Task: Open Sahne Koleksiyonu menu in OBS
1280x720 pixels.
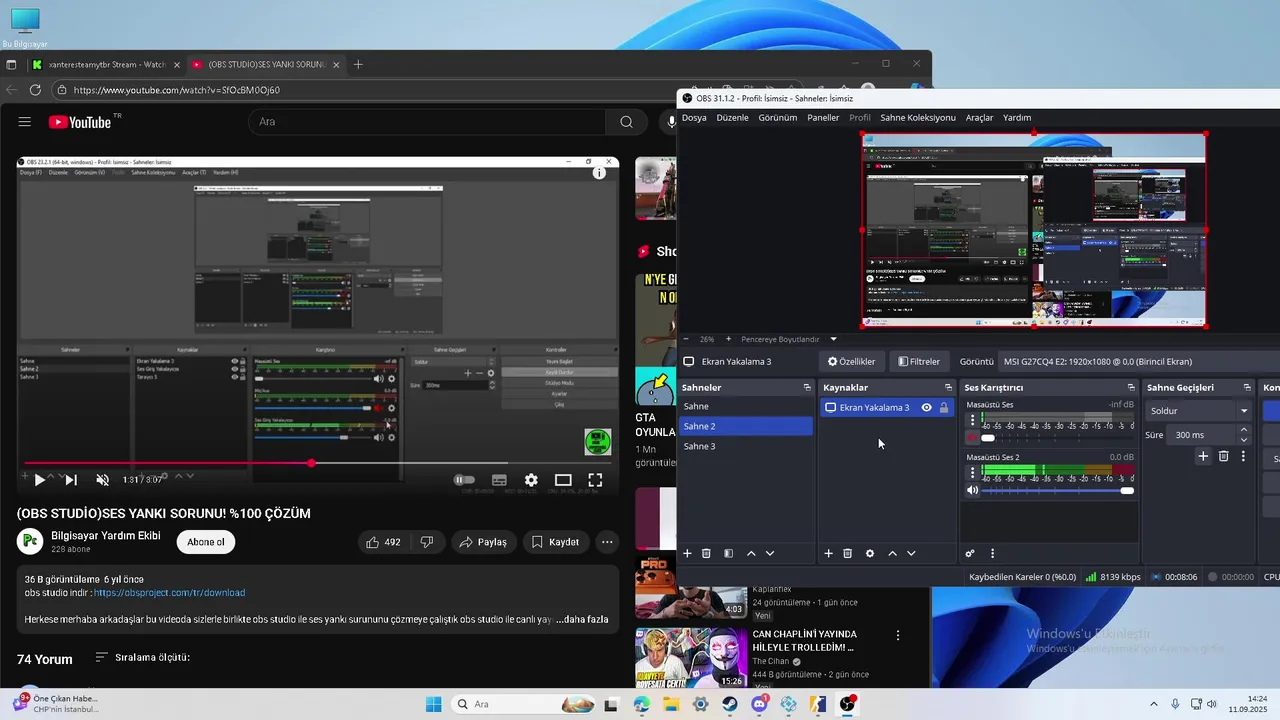Action: pyautogui.click(x=918, y=118)
